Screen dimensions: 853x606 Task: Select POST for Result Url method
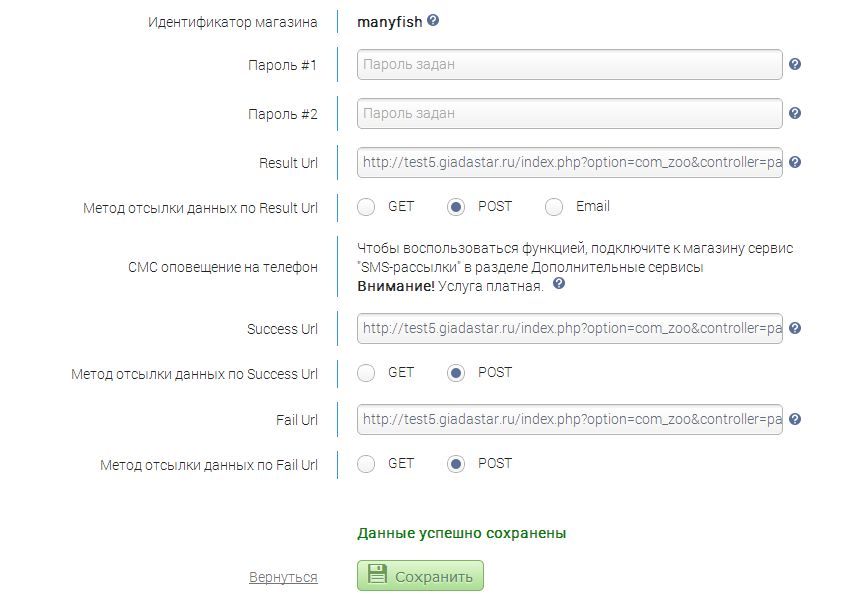pyautogui.click(x=456, y=207)
